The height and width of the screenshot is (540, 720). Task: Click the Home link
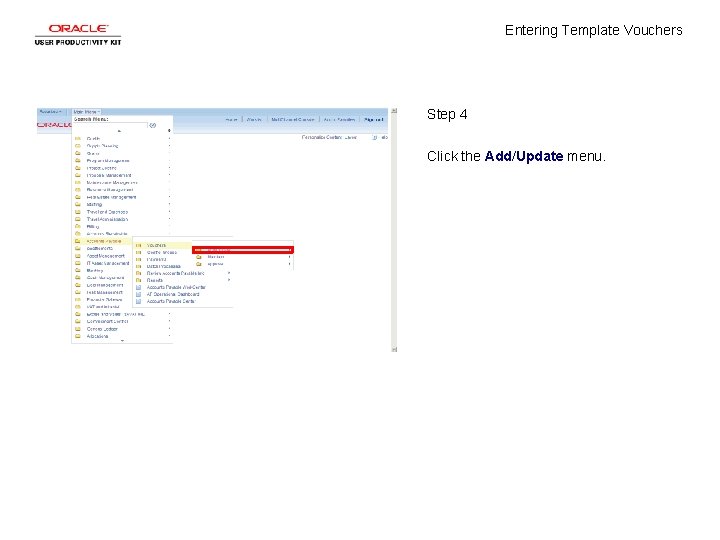[231, 119]
